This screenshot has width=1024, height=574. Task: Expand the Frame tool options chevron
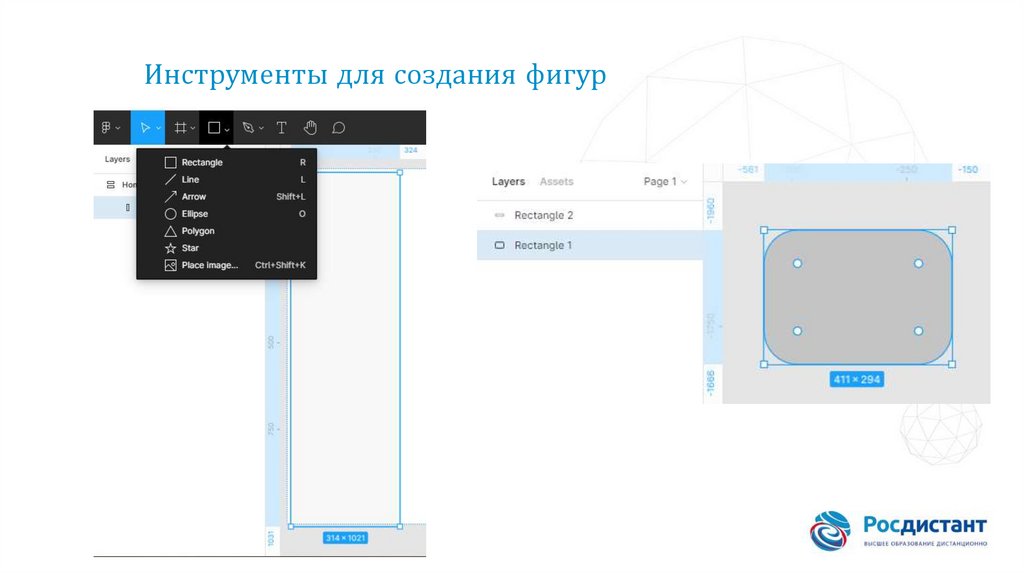click(x=193, y=129)
